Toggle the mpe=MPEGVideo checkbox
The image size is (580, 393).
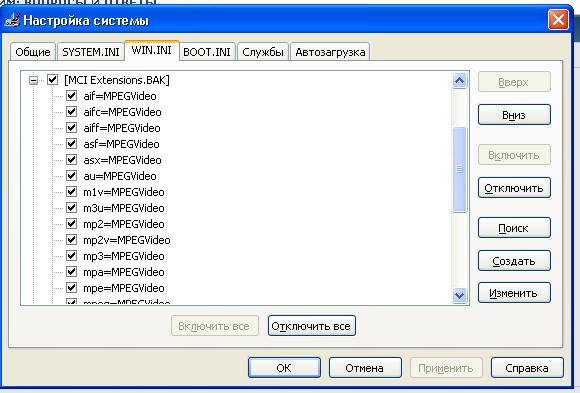tap(71, 288)
